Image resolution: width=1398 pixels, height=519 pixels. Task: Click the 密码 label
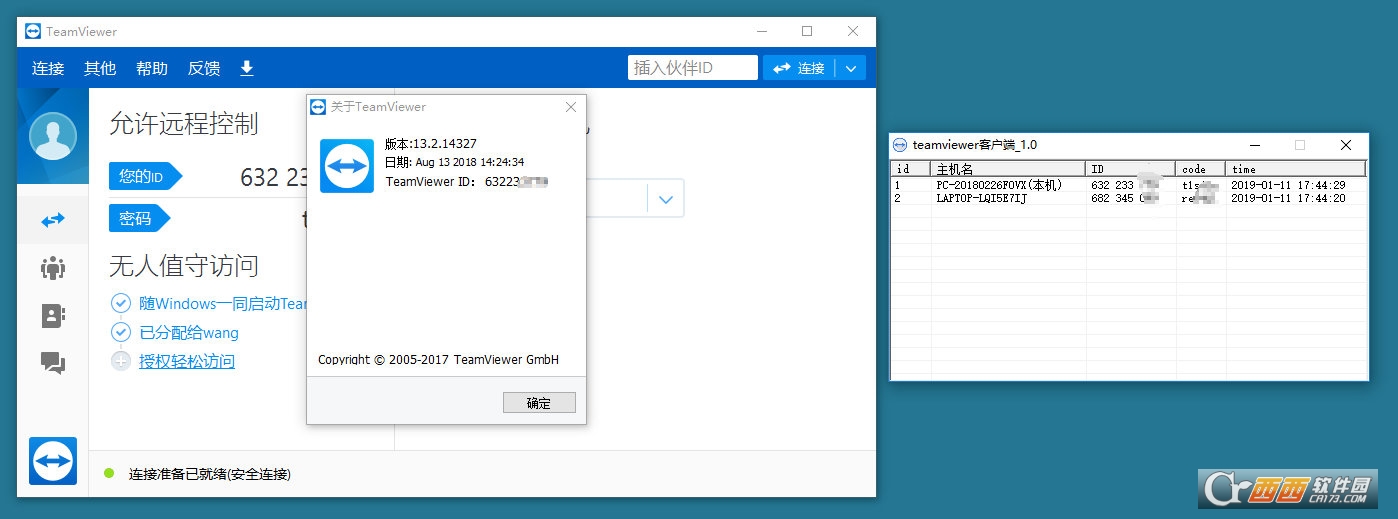click(139, 218)
